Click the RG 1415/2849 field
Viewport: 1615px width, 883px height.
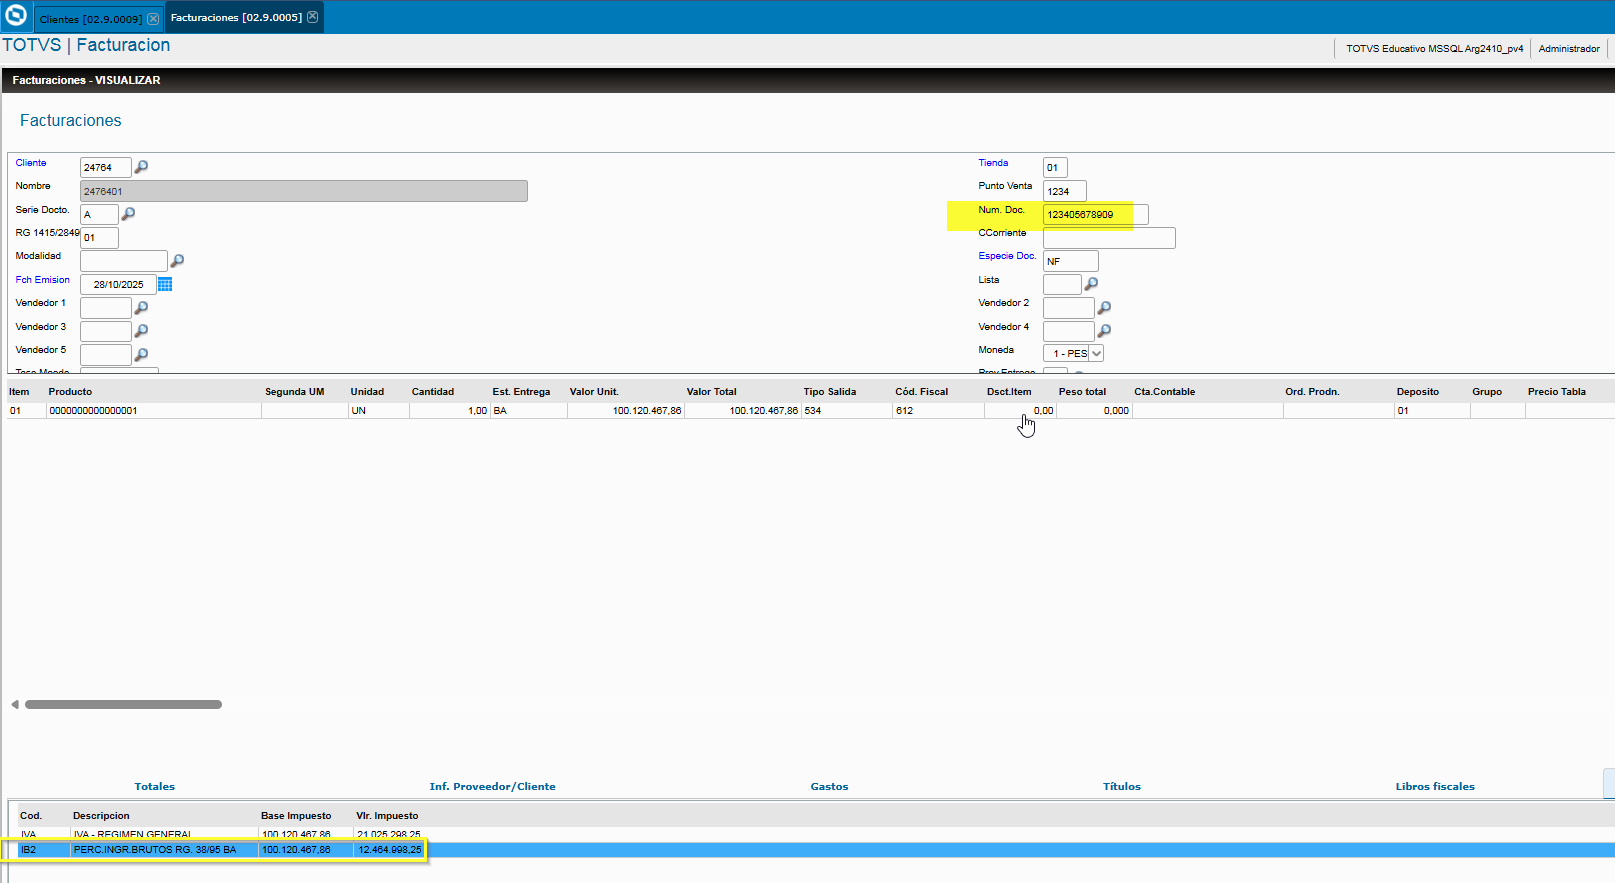99,238
